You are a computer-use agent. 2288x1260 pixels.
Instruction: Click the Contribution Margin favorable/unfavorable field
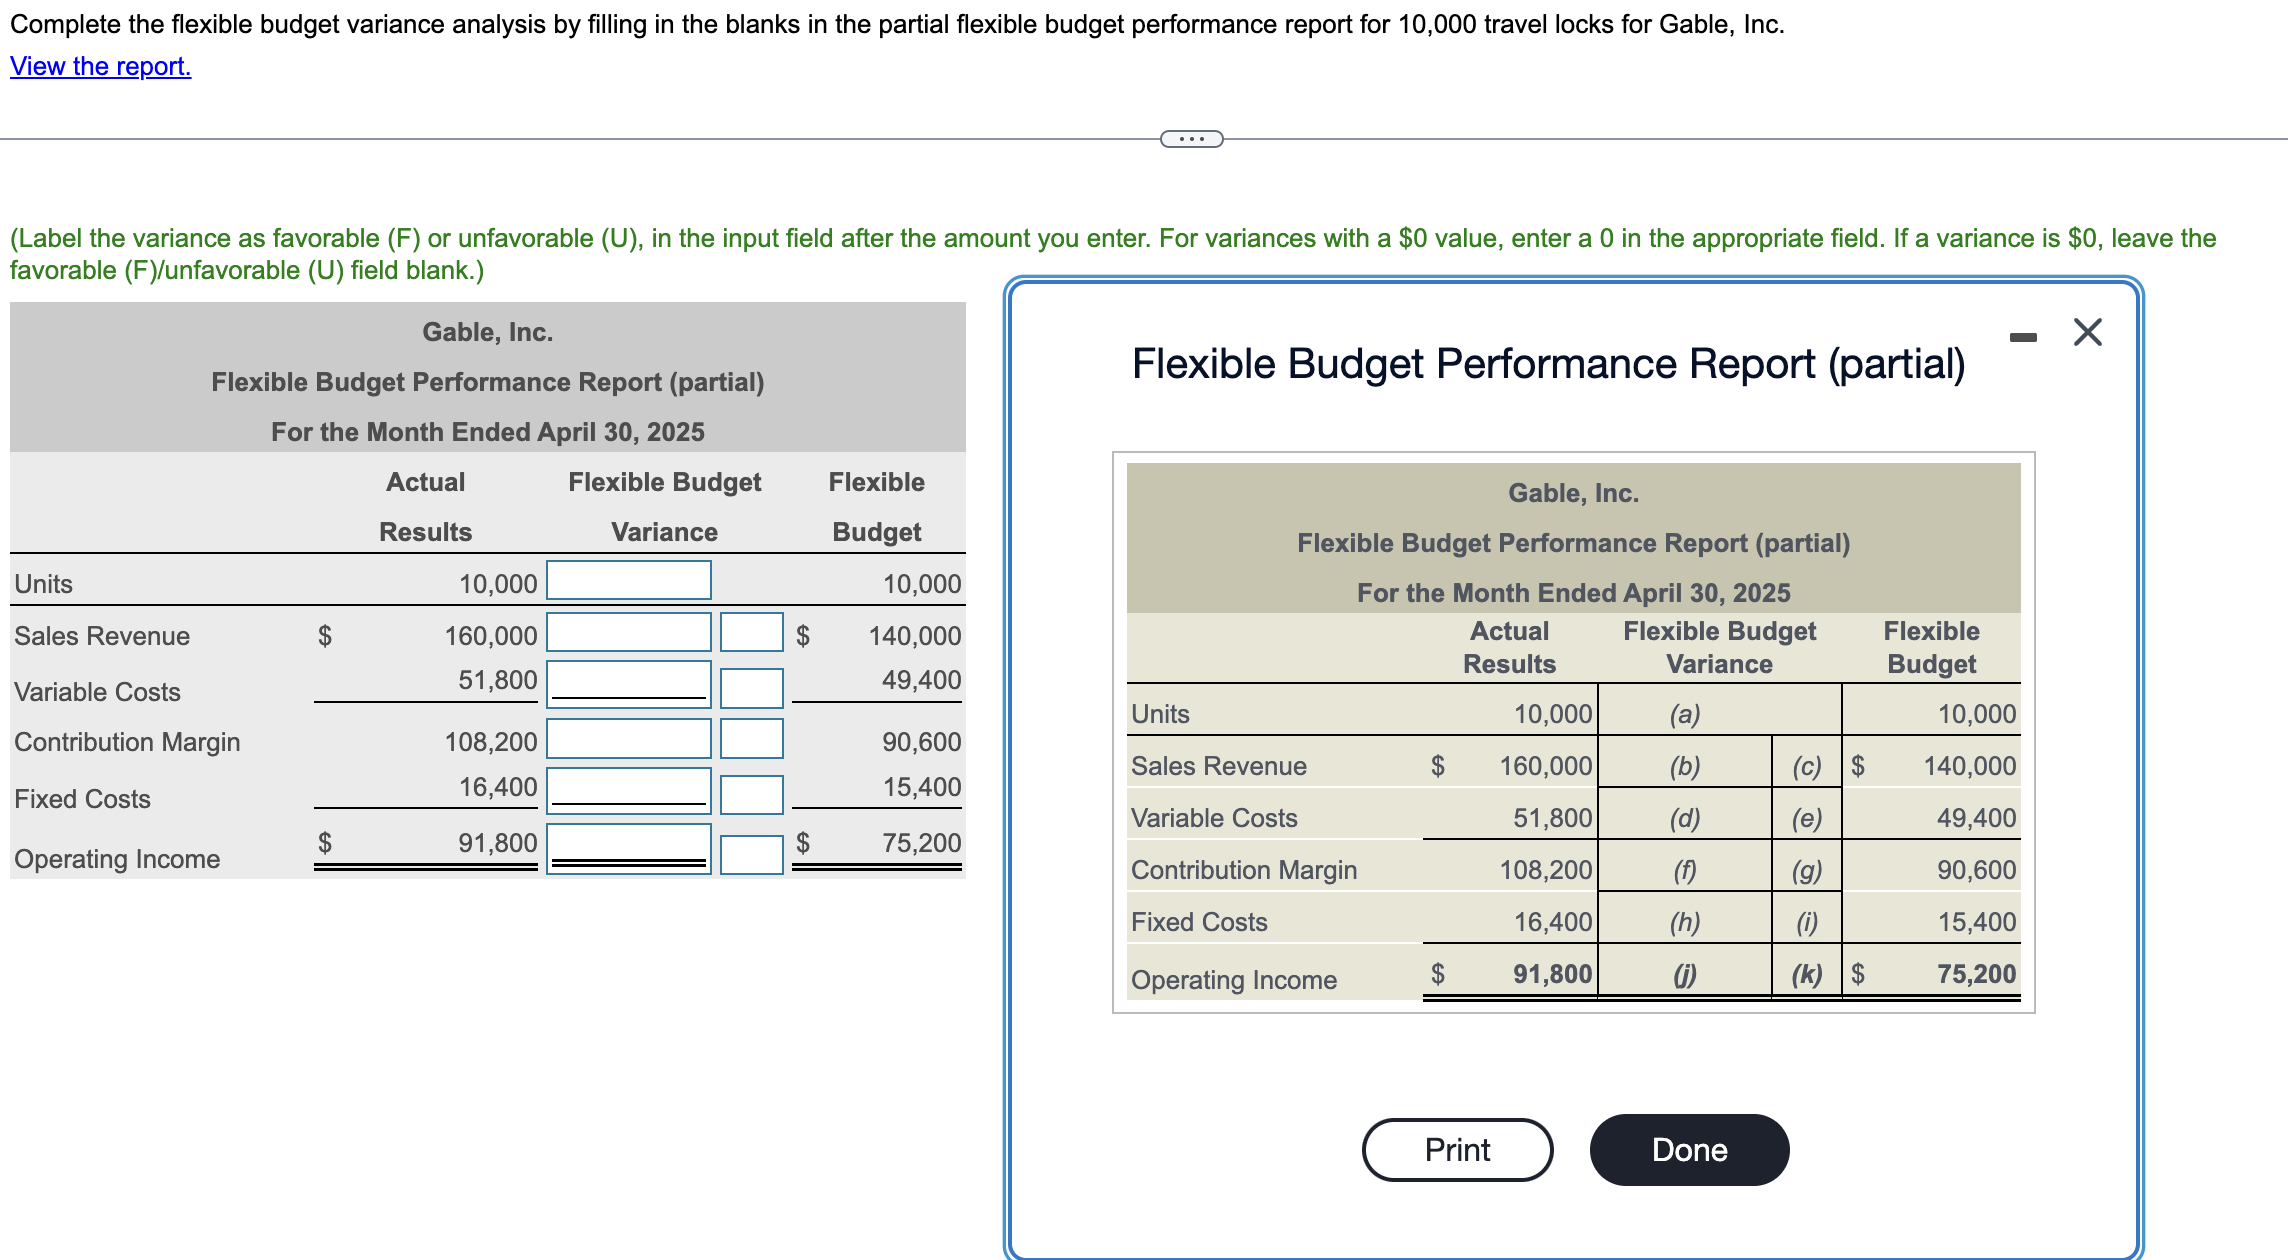click(751, 740)
